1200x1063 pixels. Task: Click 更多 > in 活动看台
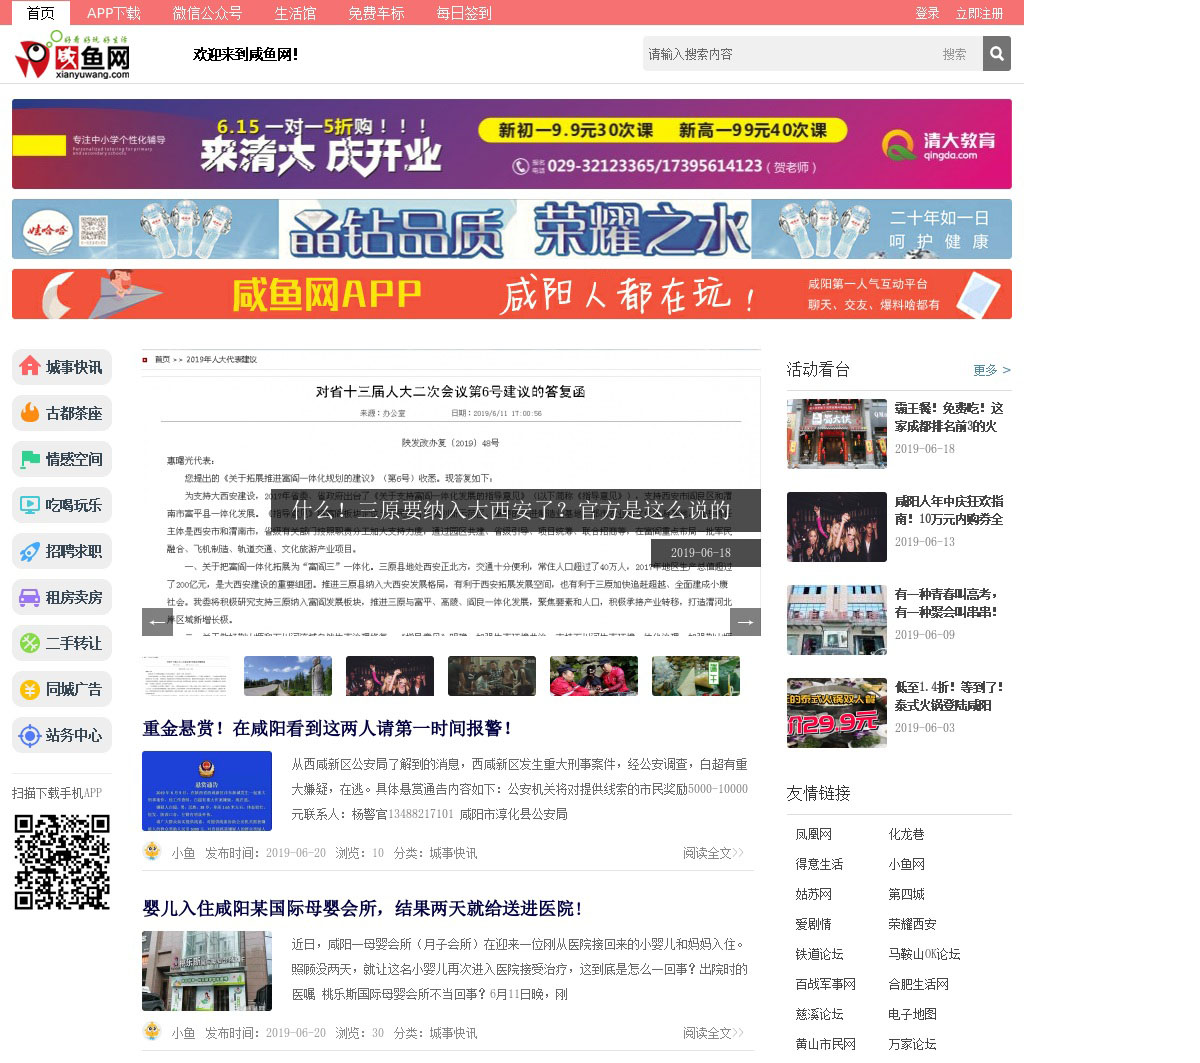pos(992,370)
